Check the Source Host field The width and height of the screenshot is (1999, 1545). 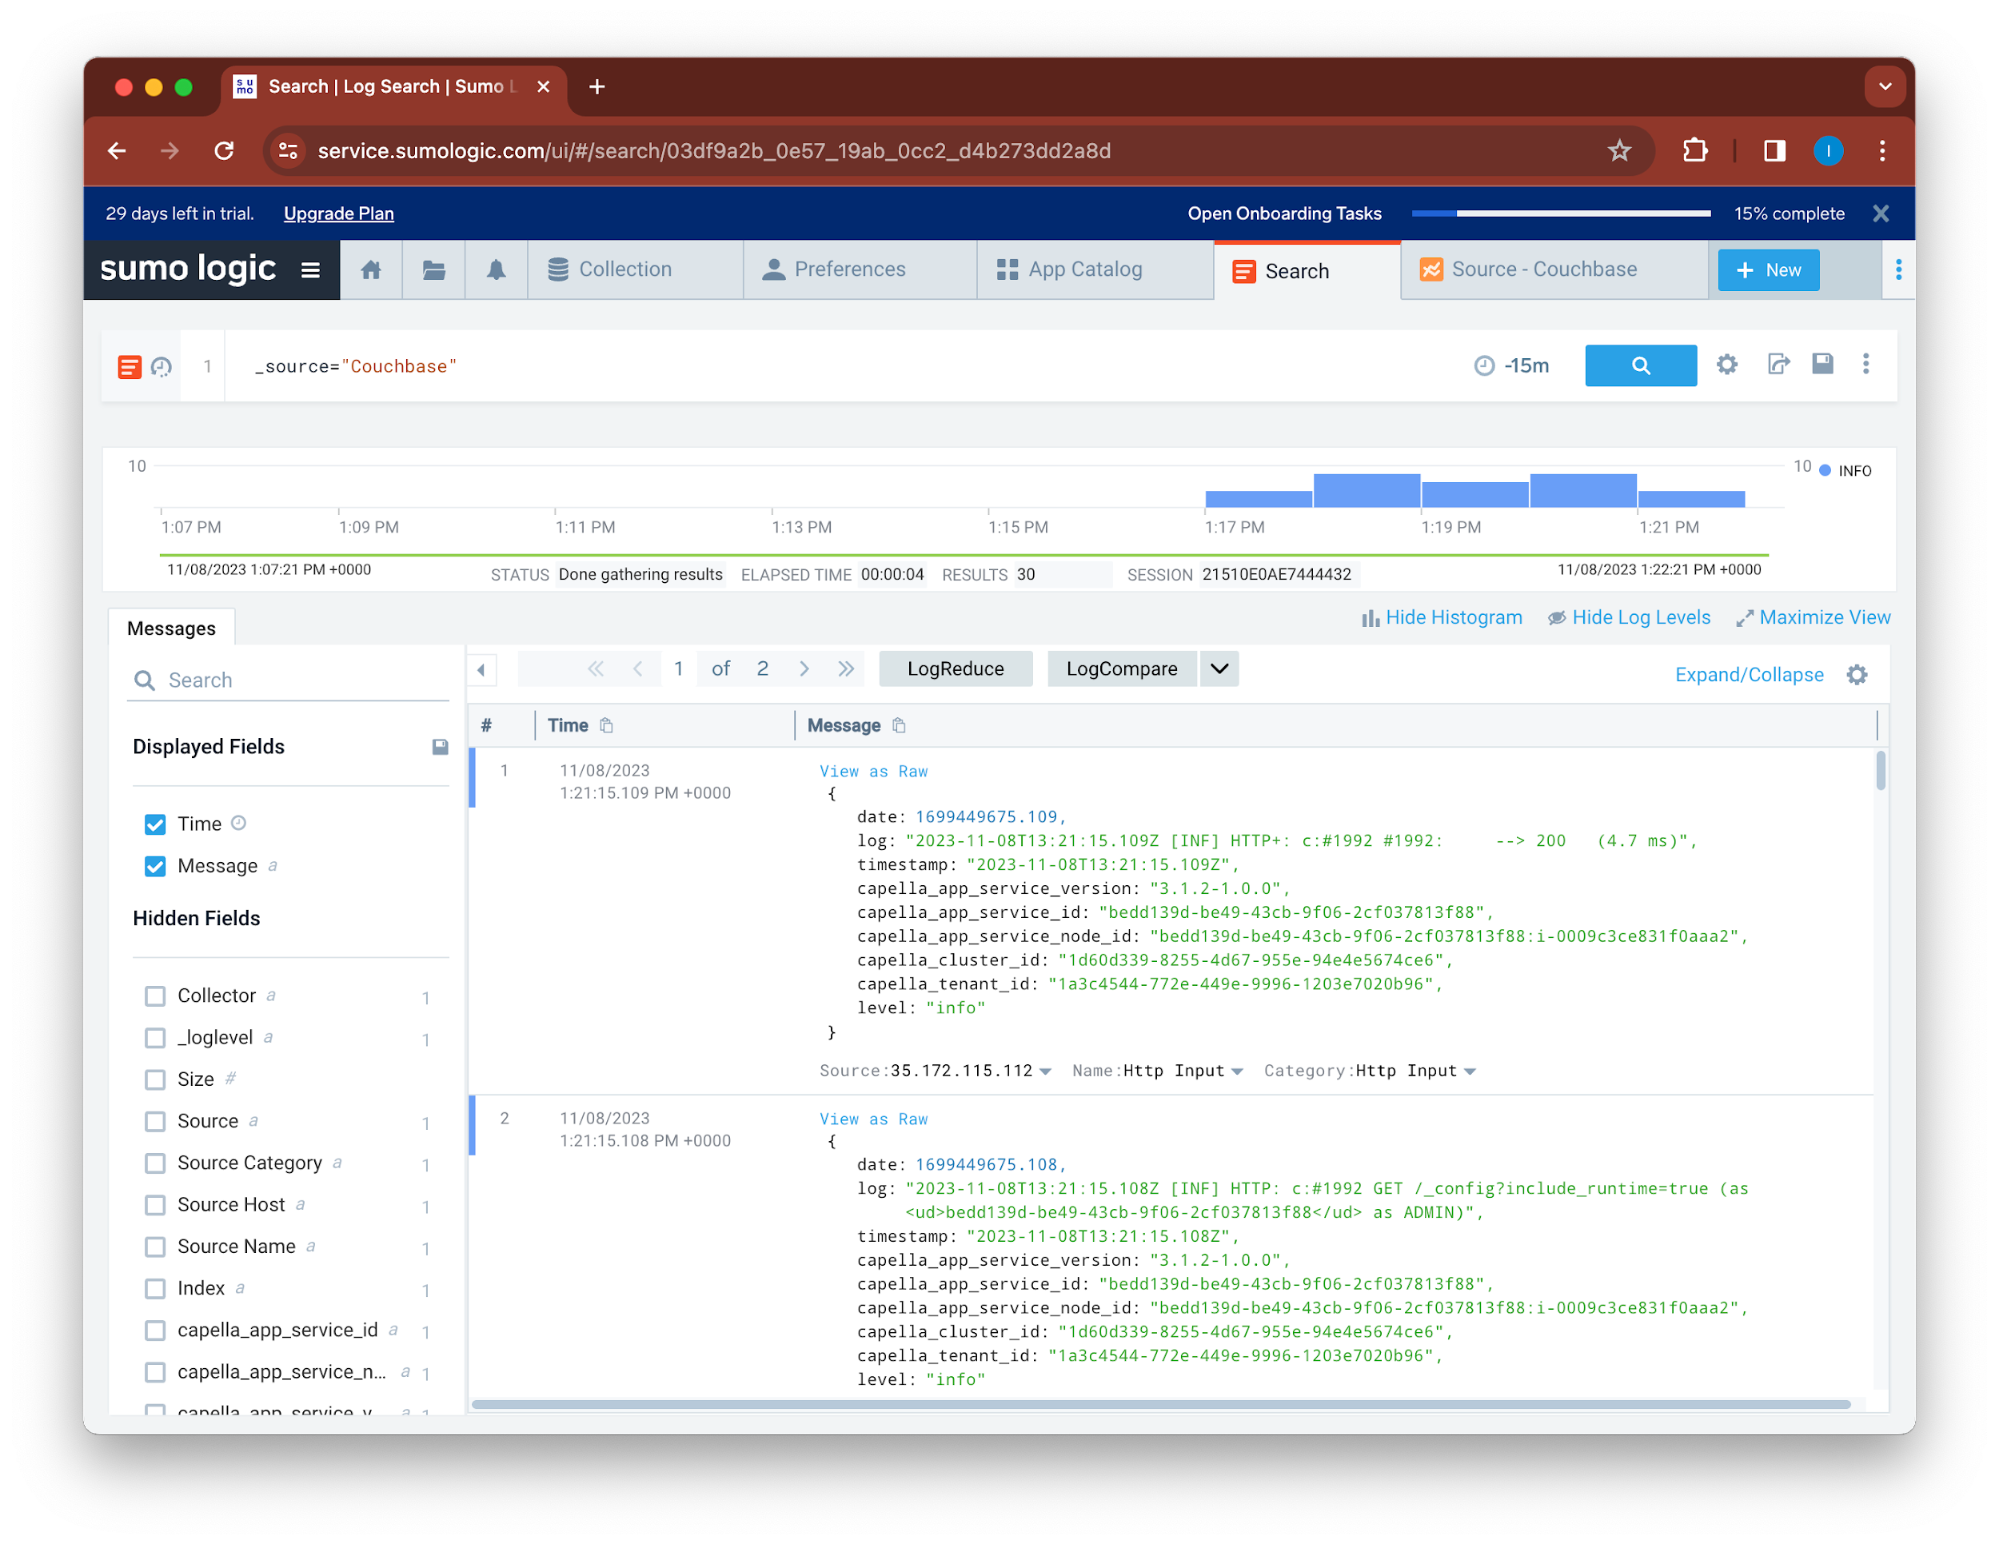point(155,1205)
